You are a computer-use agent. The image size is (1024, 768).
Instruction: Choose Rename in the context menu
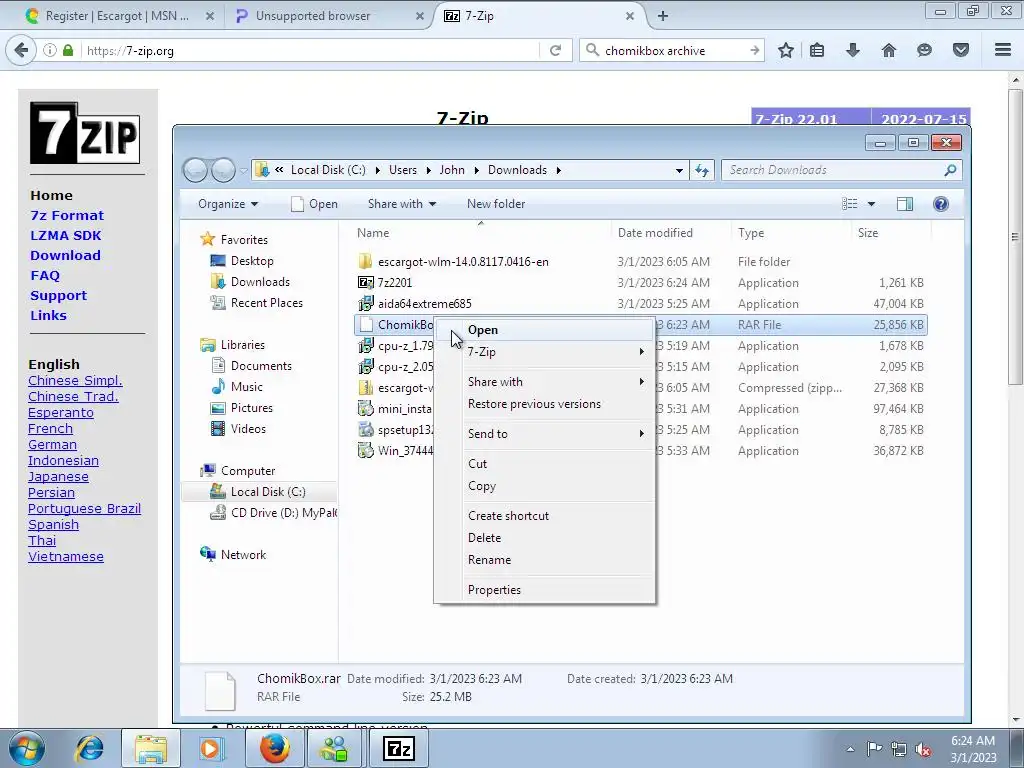545,560
